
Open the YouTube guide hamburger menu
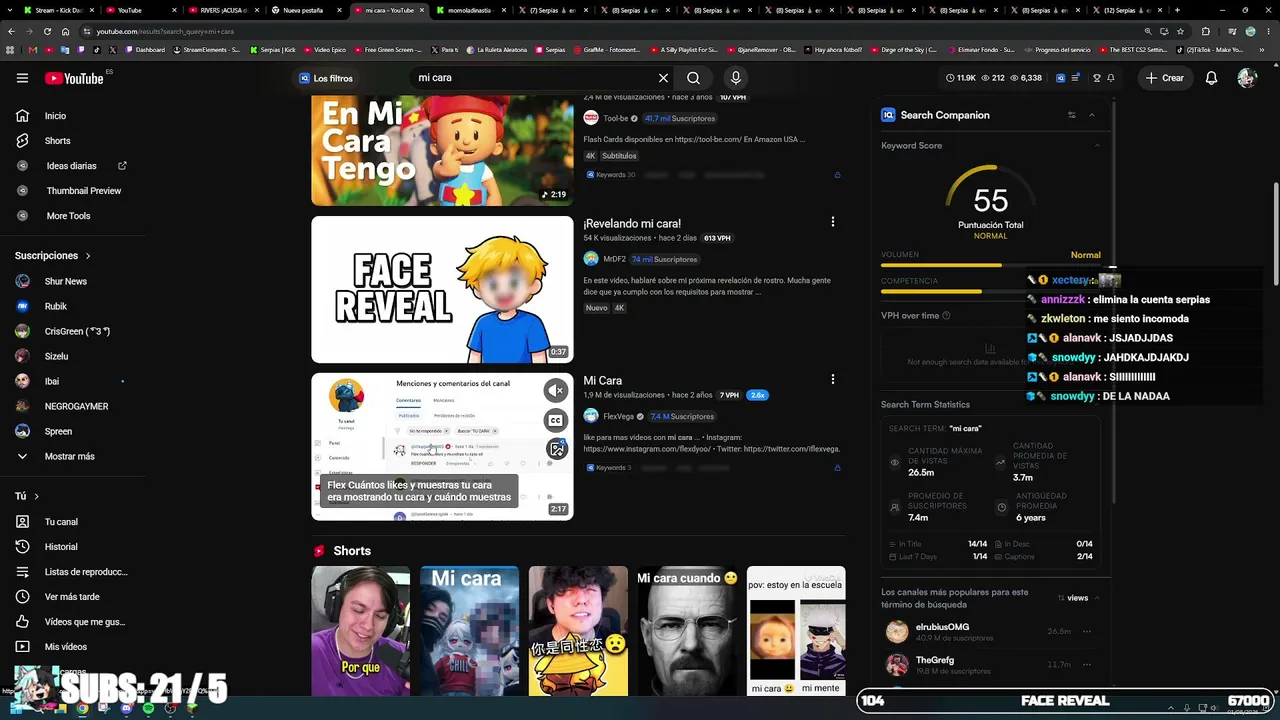(x=22, y=78)
